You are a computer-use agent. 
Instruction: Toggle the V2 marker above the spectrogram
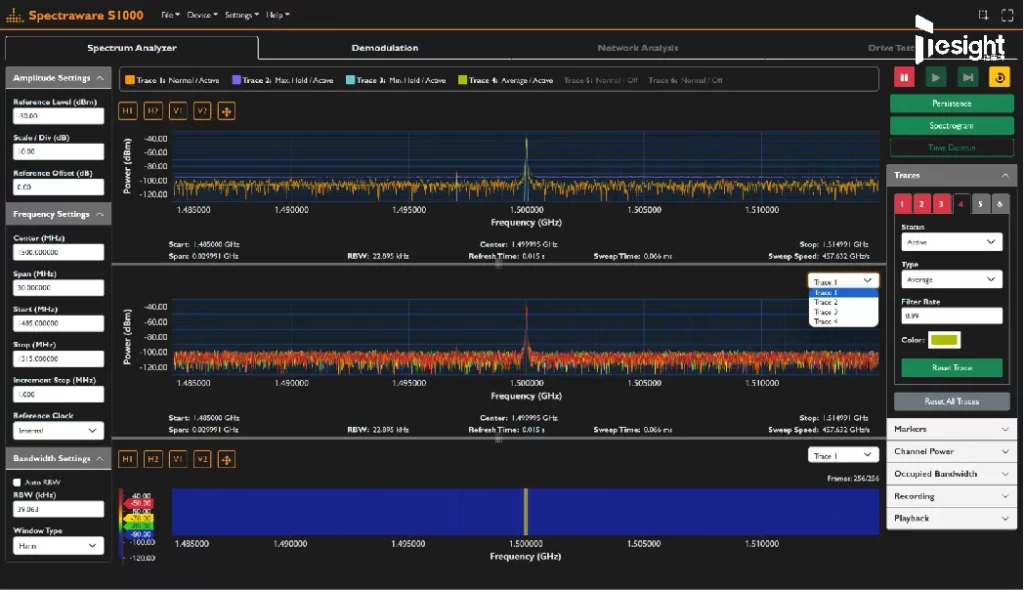(202, 459)
